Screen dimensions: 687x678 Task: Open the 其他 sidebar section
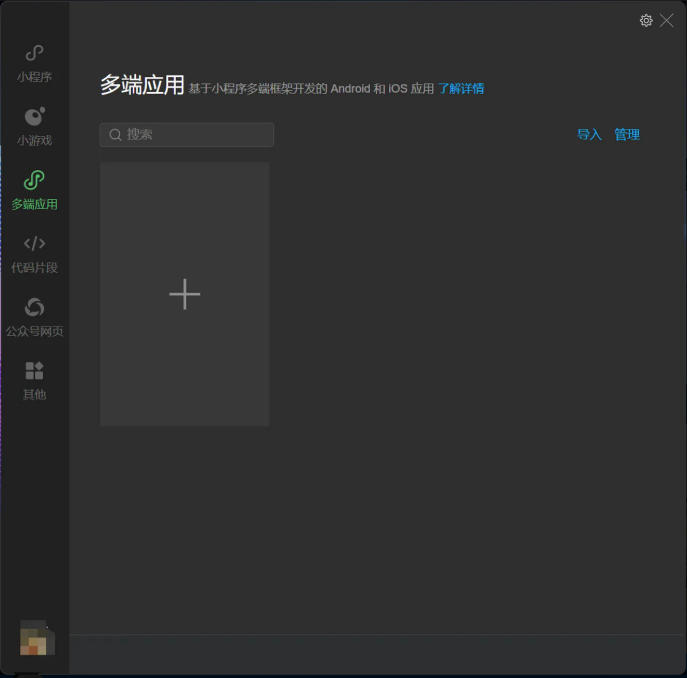click(x=34, y=380)
